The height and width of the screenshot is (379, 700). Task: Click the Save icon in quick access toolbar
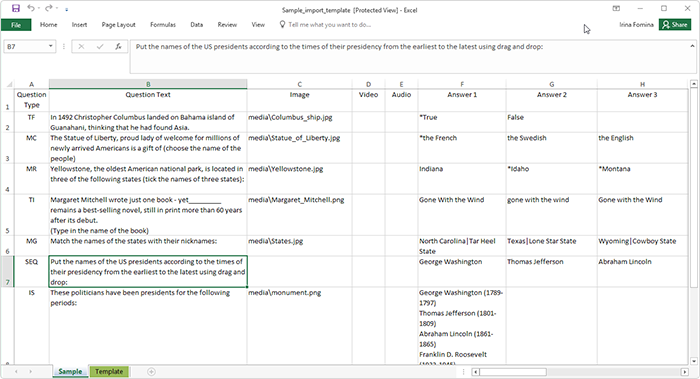pos(16,8)
